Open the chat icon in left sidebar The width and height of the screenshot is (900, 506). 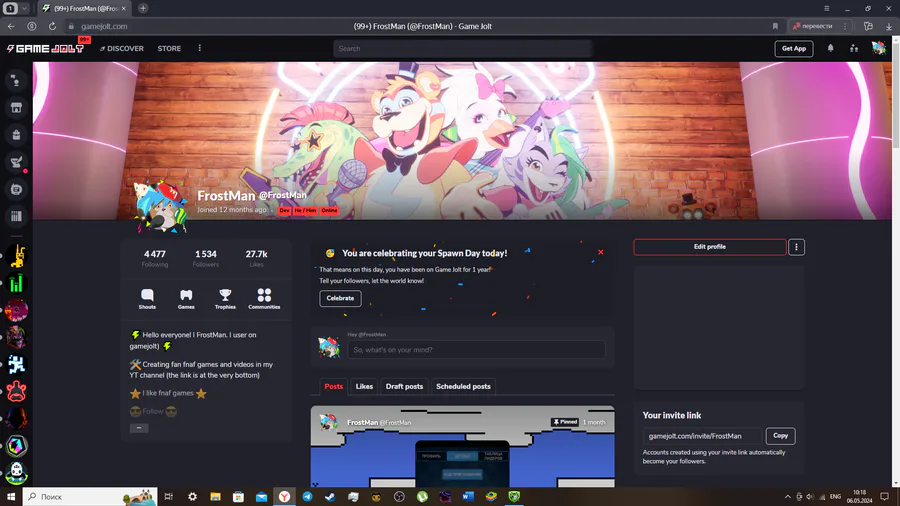tap(16, 189)
